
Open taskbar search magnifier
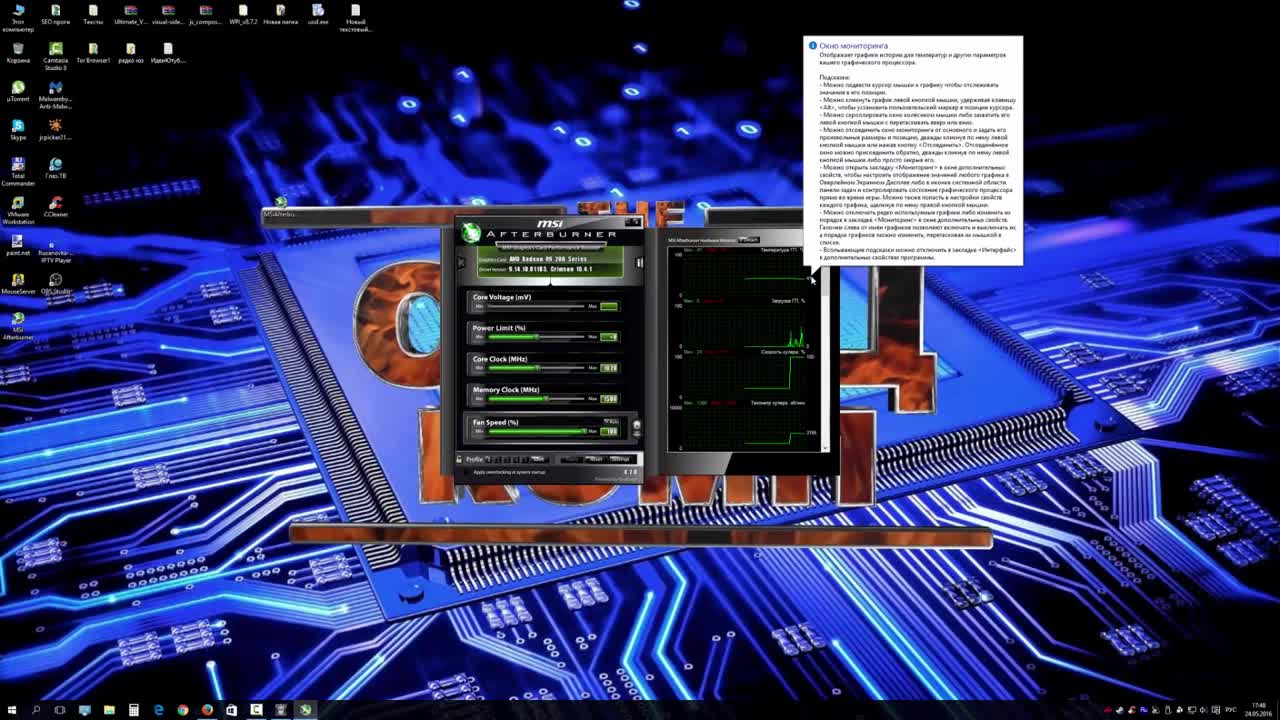point(36,710)
